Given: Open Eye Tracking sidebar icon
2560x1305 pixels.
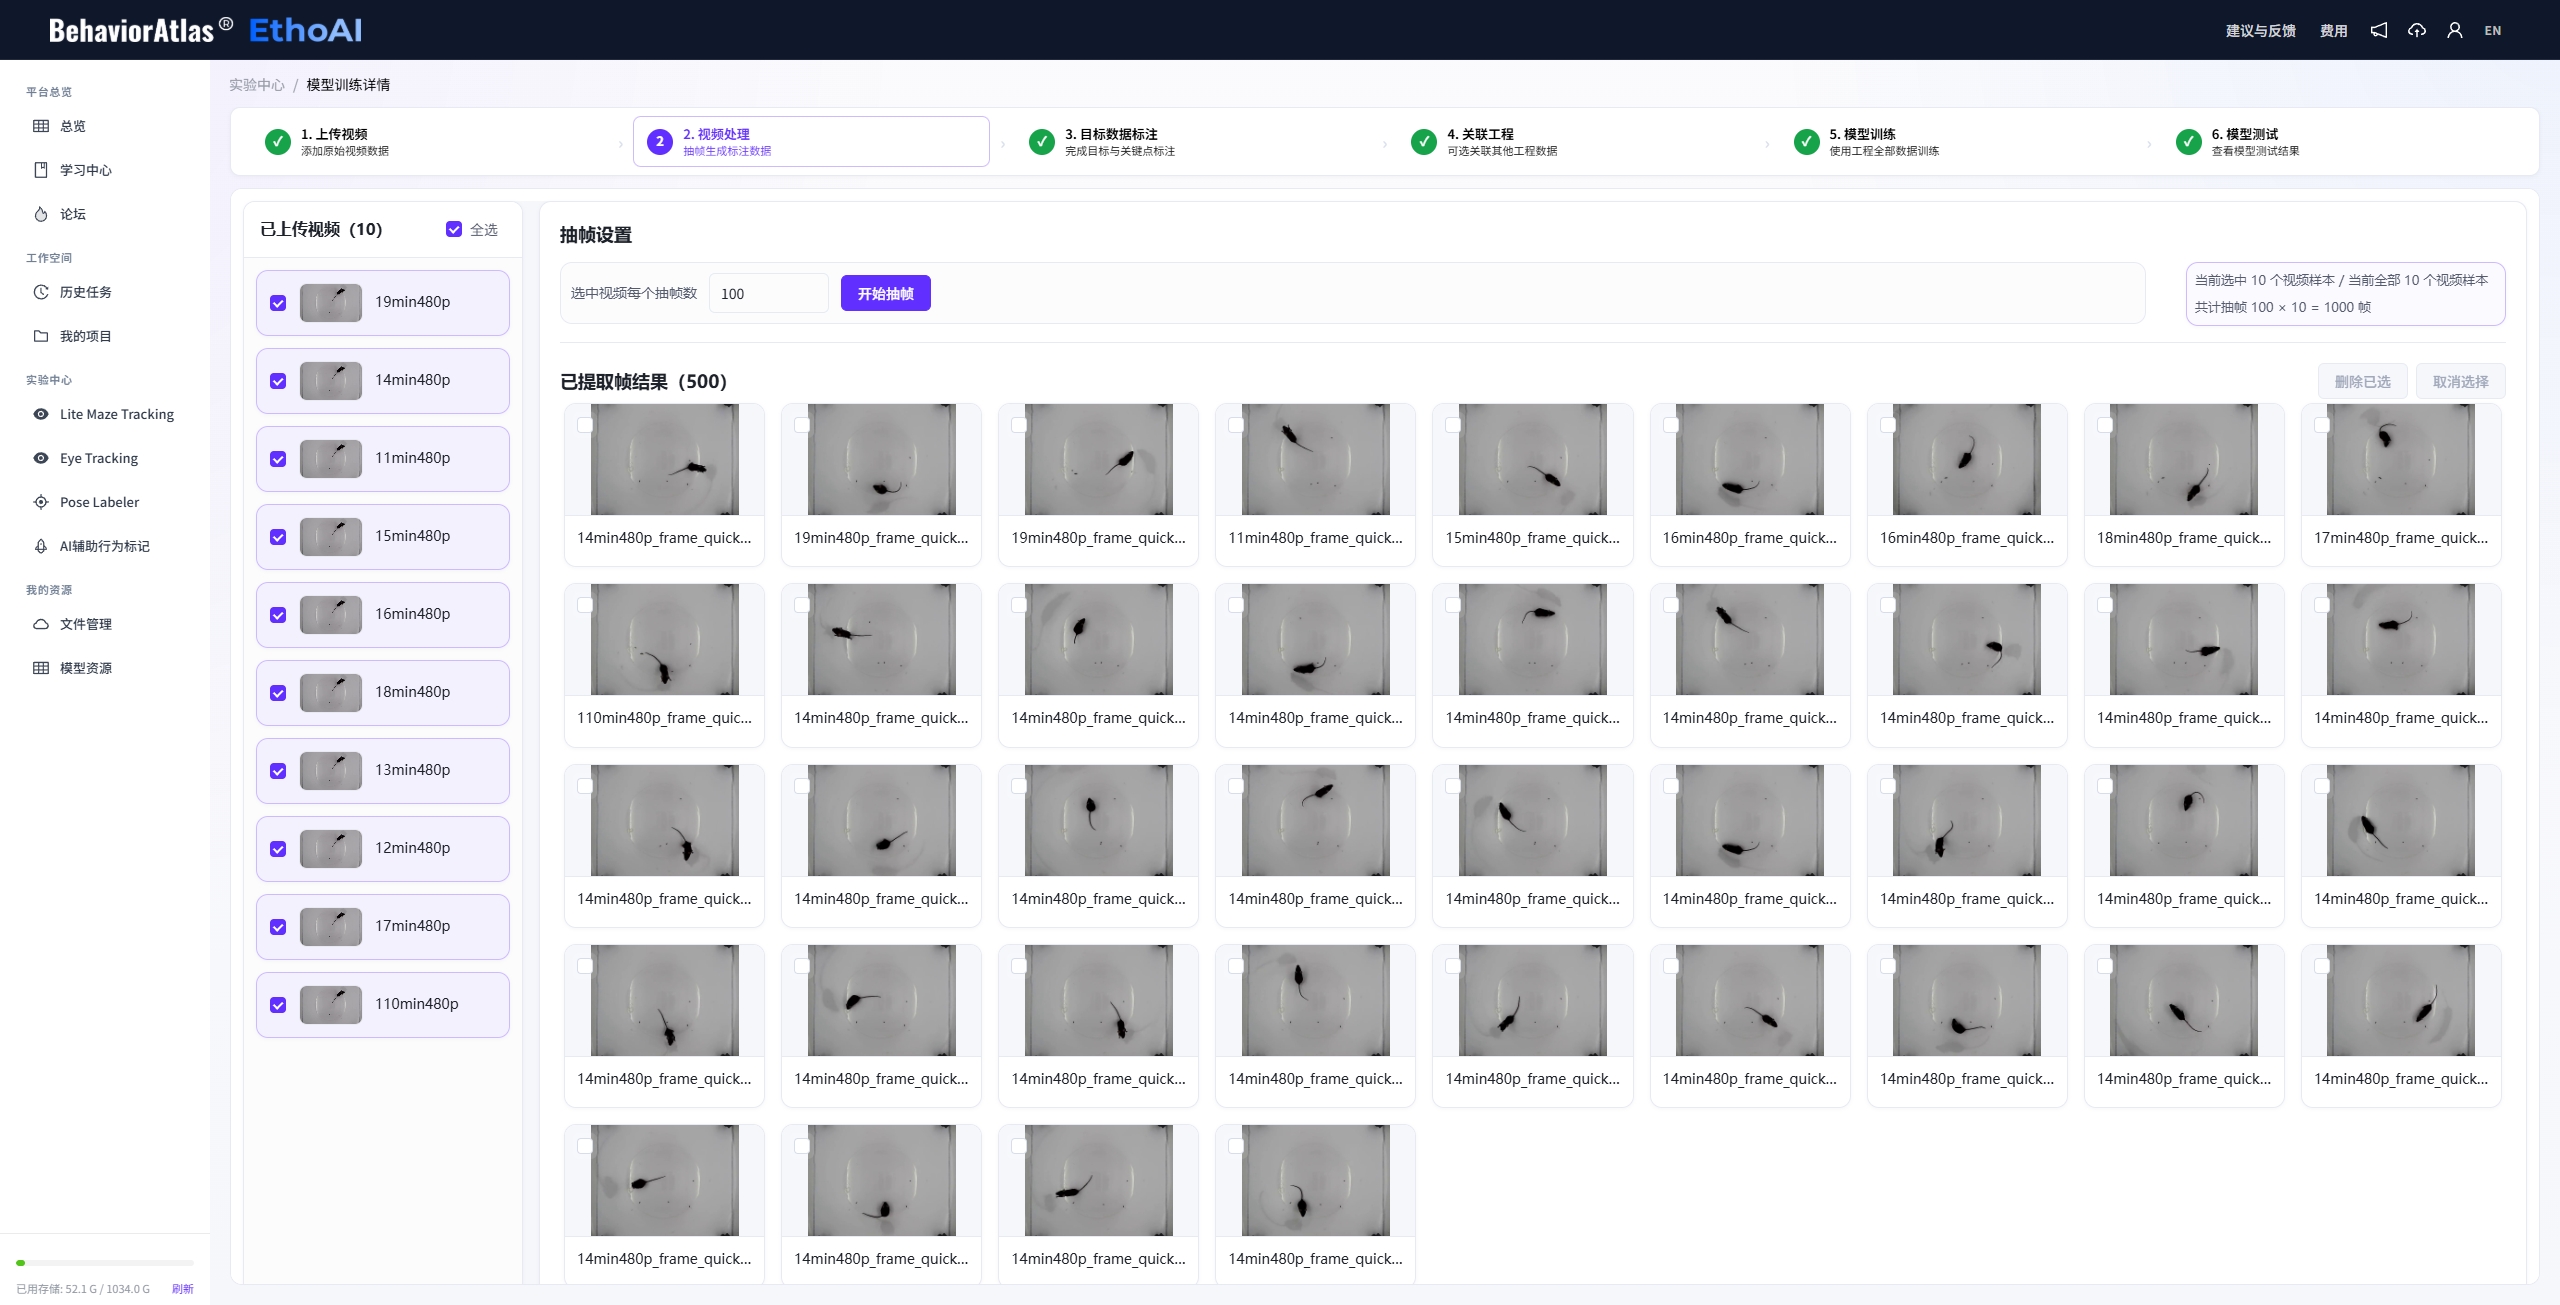Looking at the screenshot, I should pos(41,458).
